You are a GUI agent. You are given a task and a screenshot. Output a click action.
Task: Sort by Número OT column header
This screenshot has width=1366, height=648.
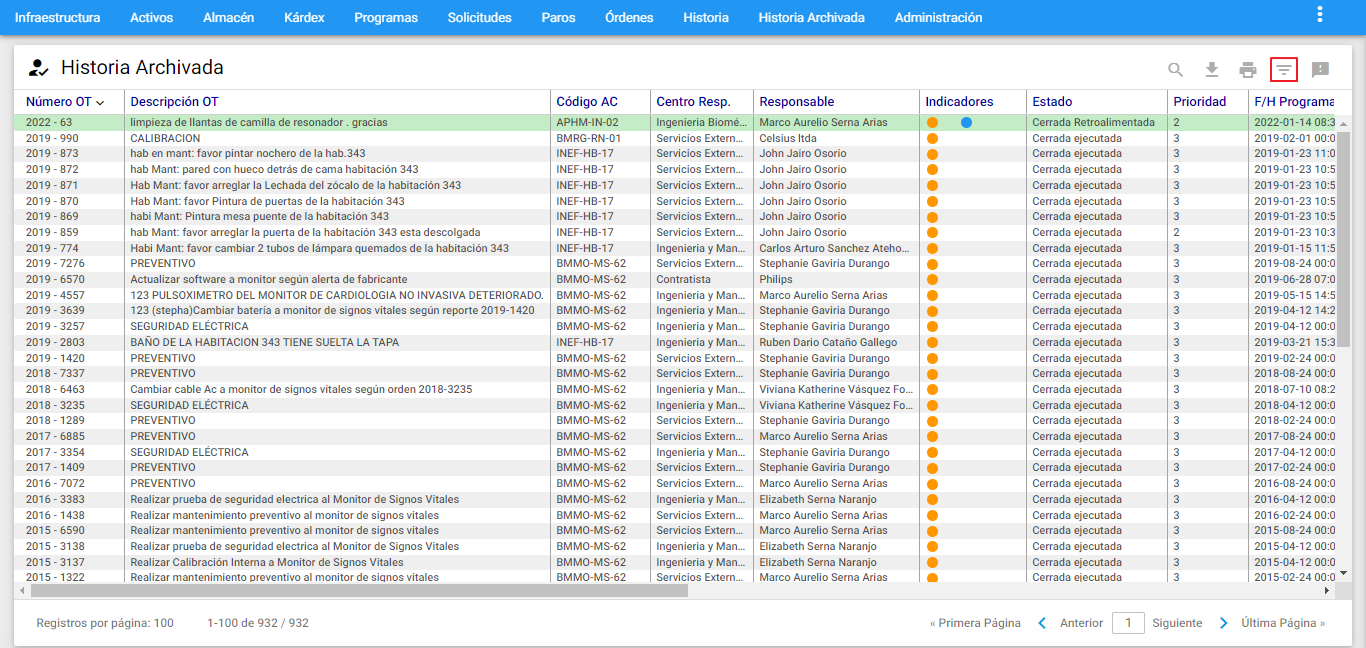[65, 102]
